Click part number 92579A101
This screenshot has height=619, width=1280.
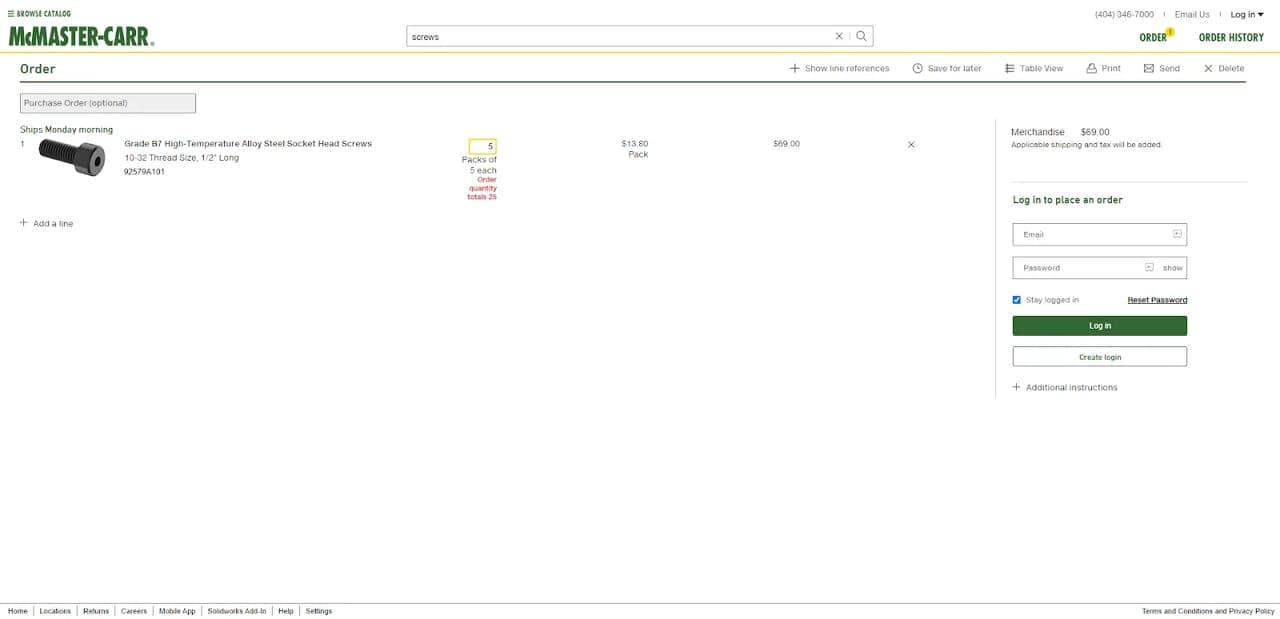[x=144, y=172]
